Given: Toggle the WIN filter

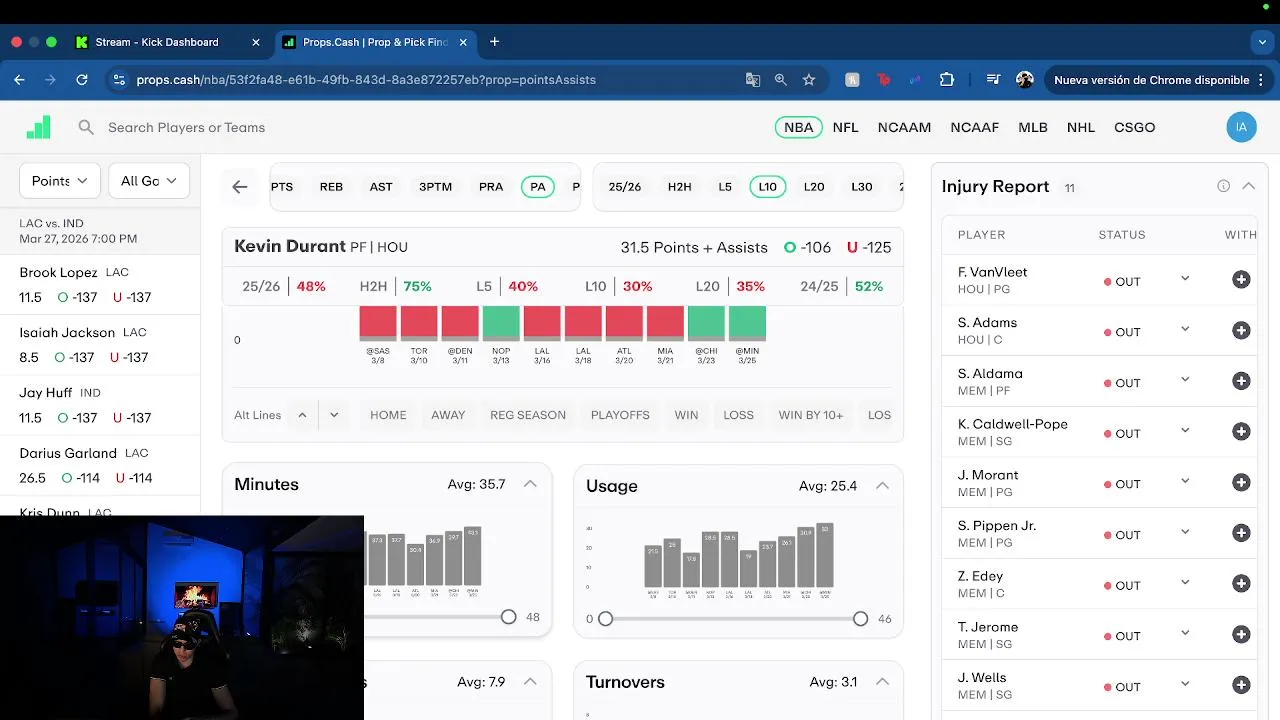Looking at the screenshot, I should 686,415.
